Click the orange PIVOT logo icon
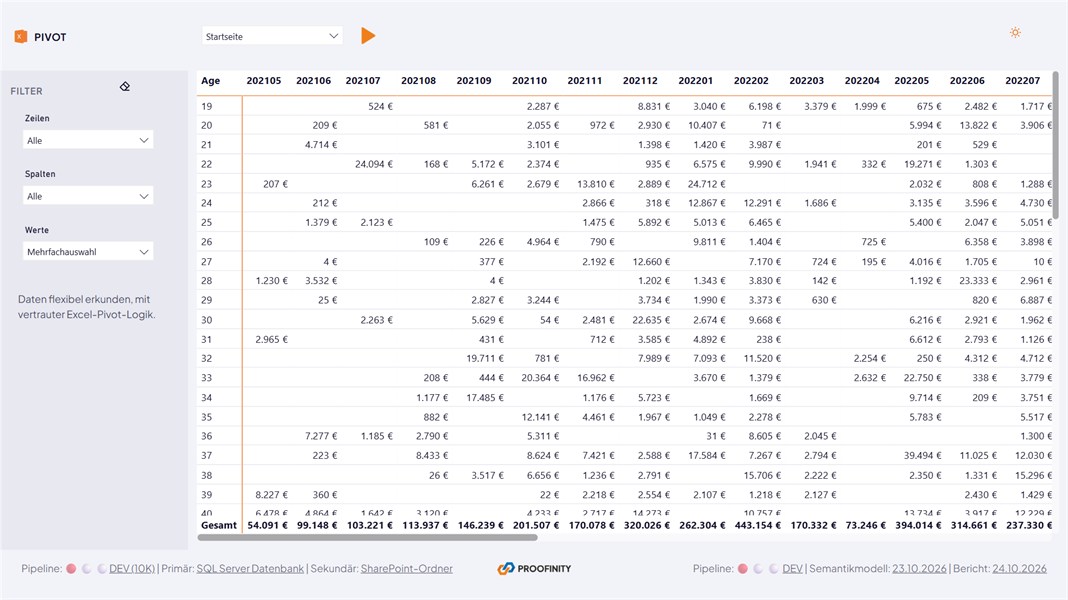The width and height of the screenshot is (1068, 600). click(21, 37)
